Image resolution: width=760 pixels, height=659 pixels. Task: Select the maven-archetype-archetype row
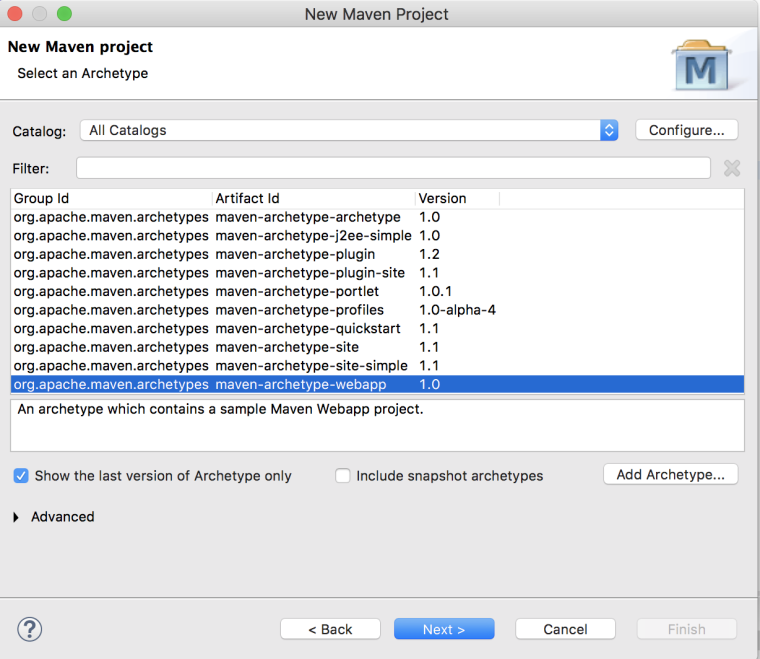pyautogui.click(x=377, y=217)
